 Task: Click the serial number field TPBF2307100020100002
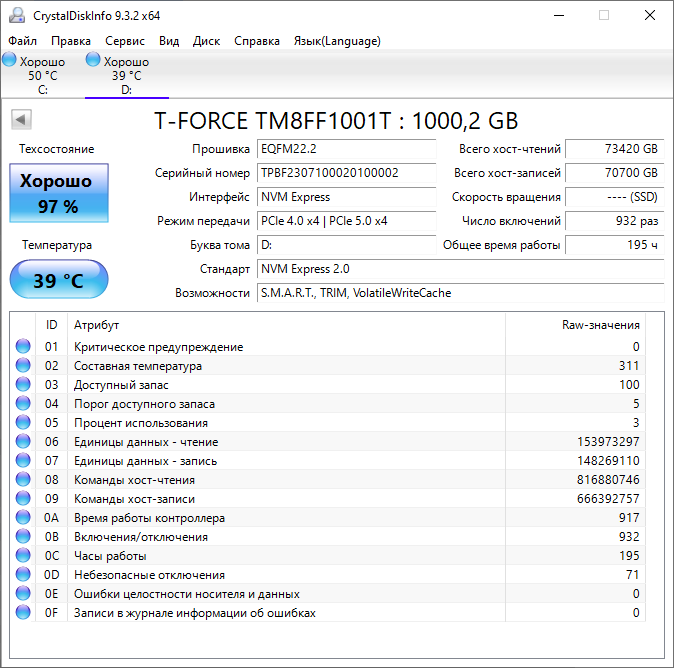[346, 173]
